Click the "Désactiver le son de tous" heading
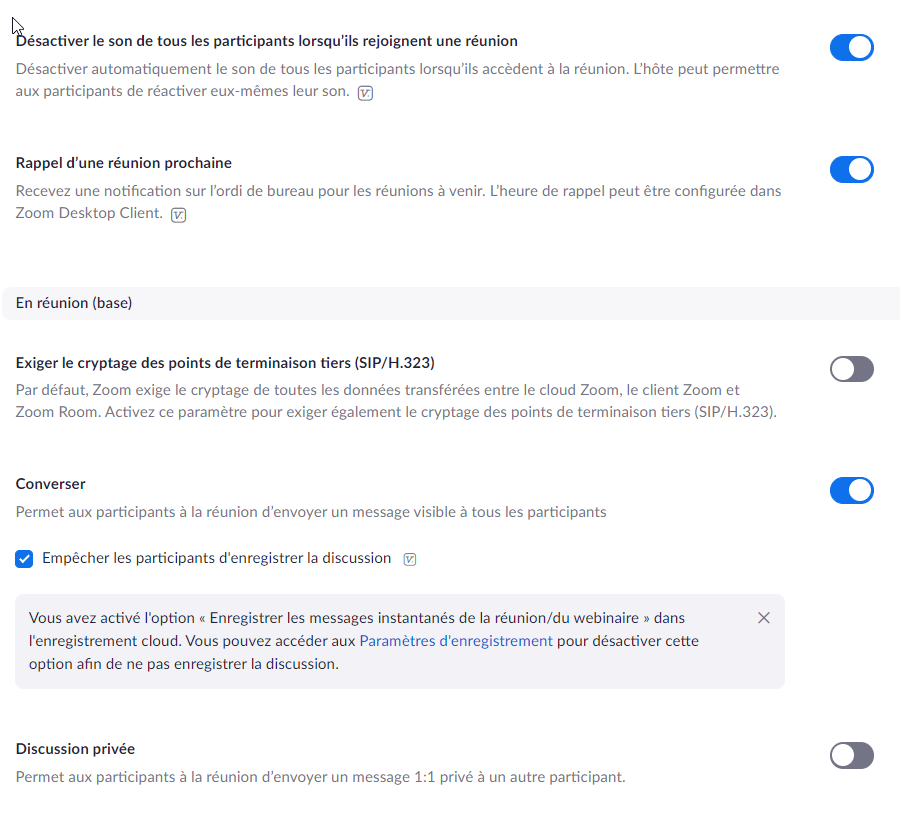Image resolution: width=900 pixels, height=820 pixels. [266, 41]
